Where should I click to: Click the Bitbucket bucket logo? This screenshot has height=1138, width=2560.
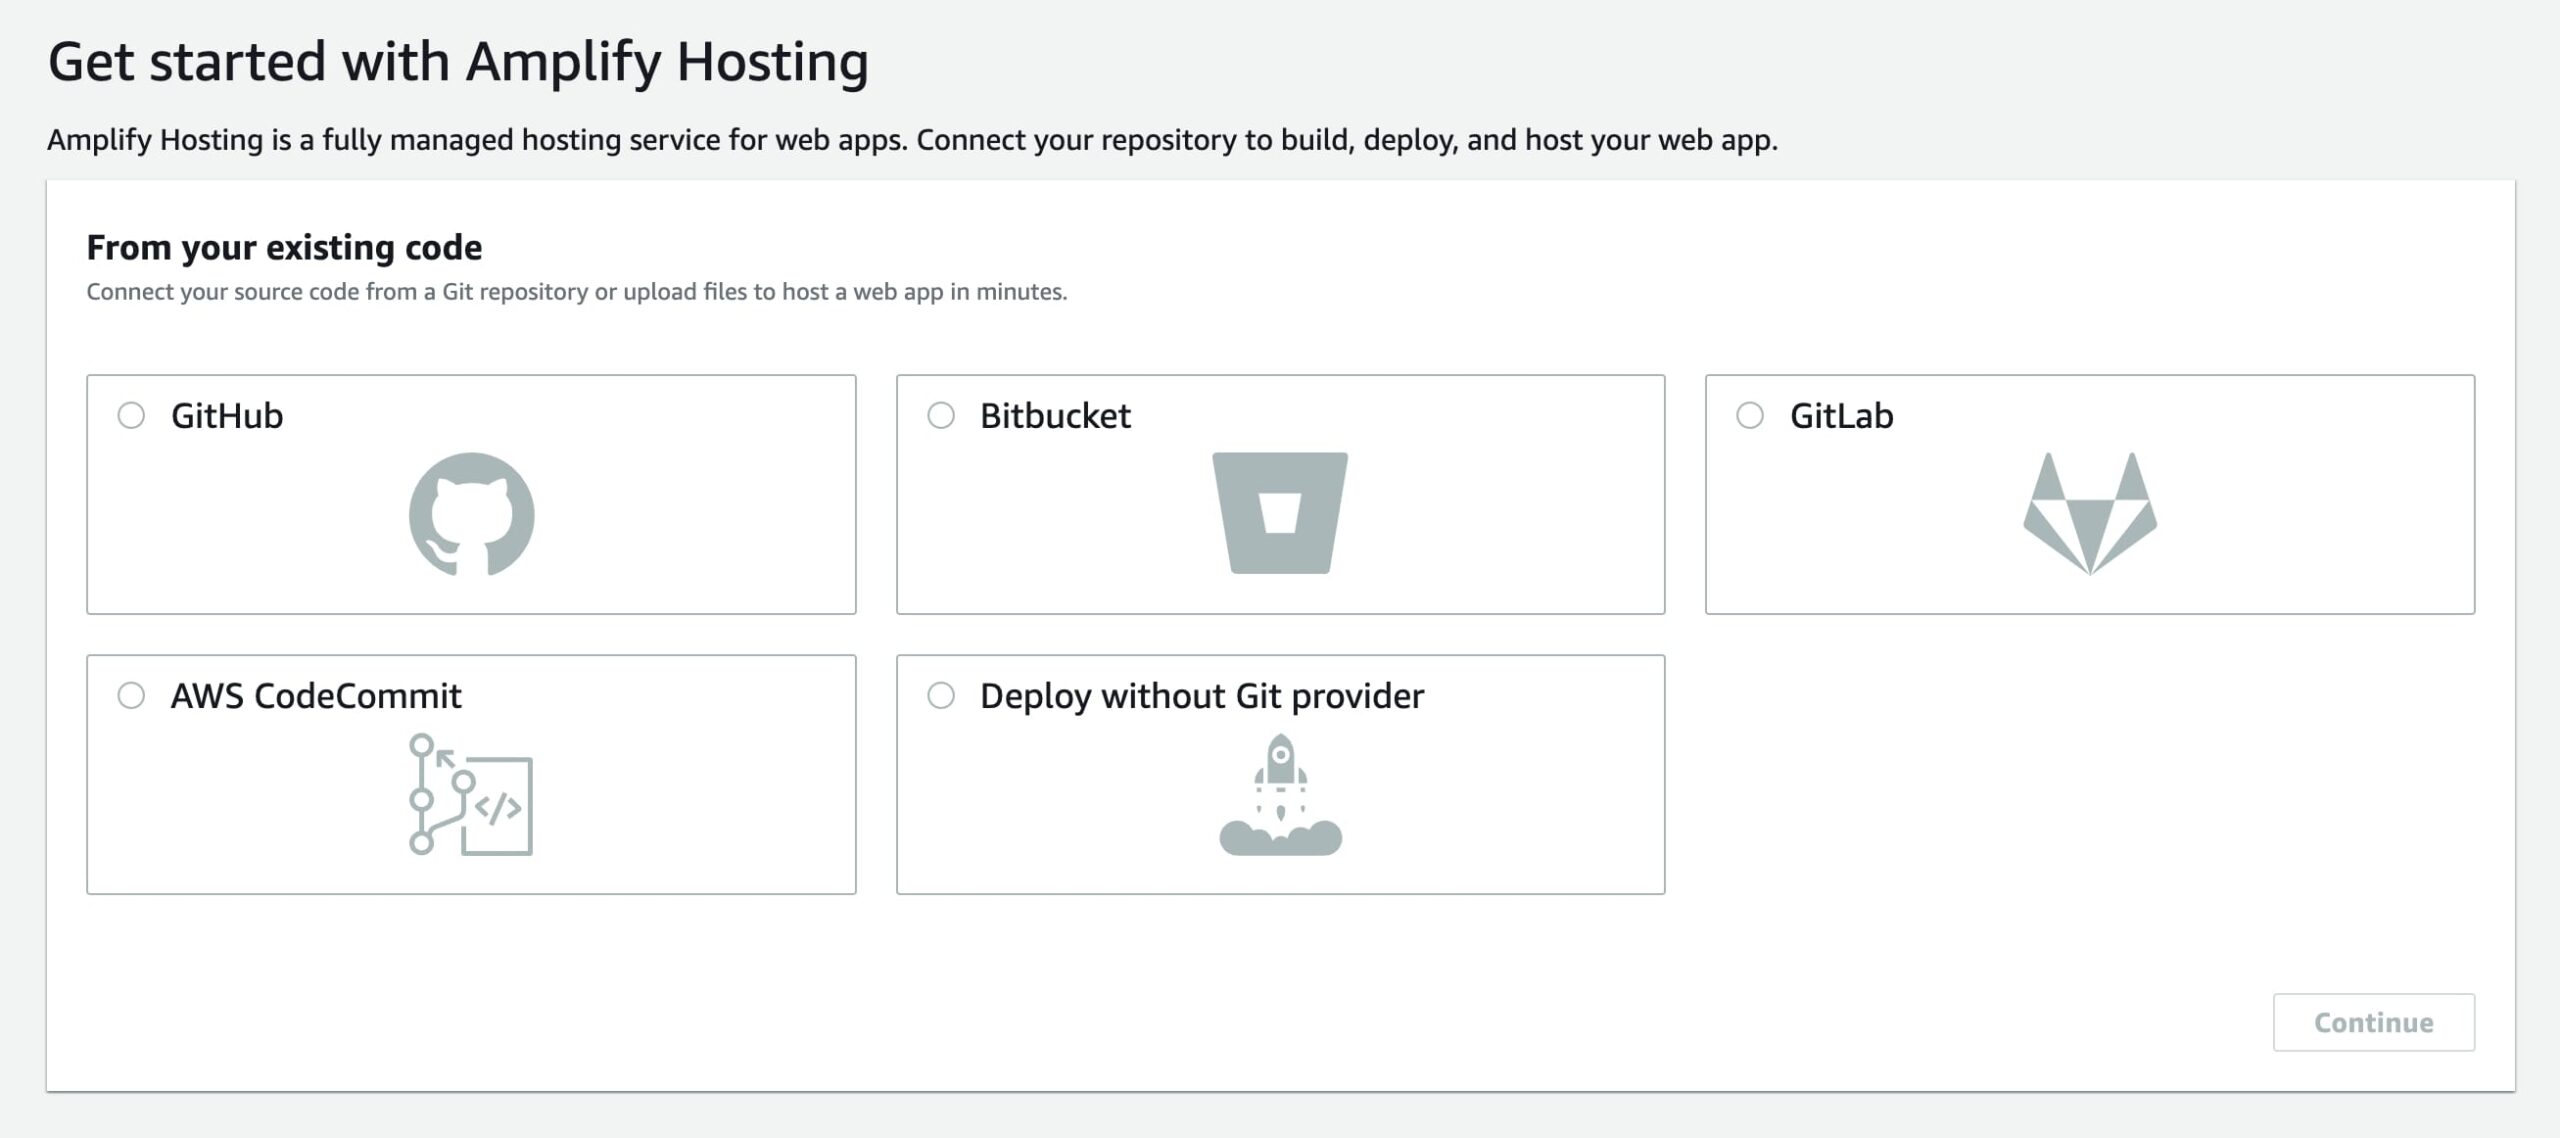1280,513
